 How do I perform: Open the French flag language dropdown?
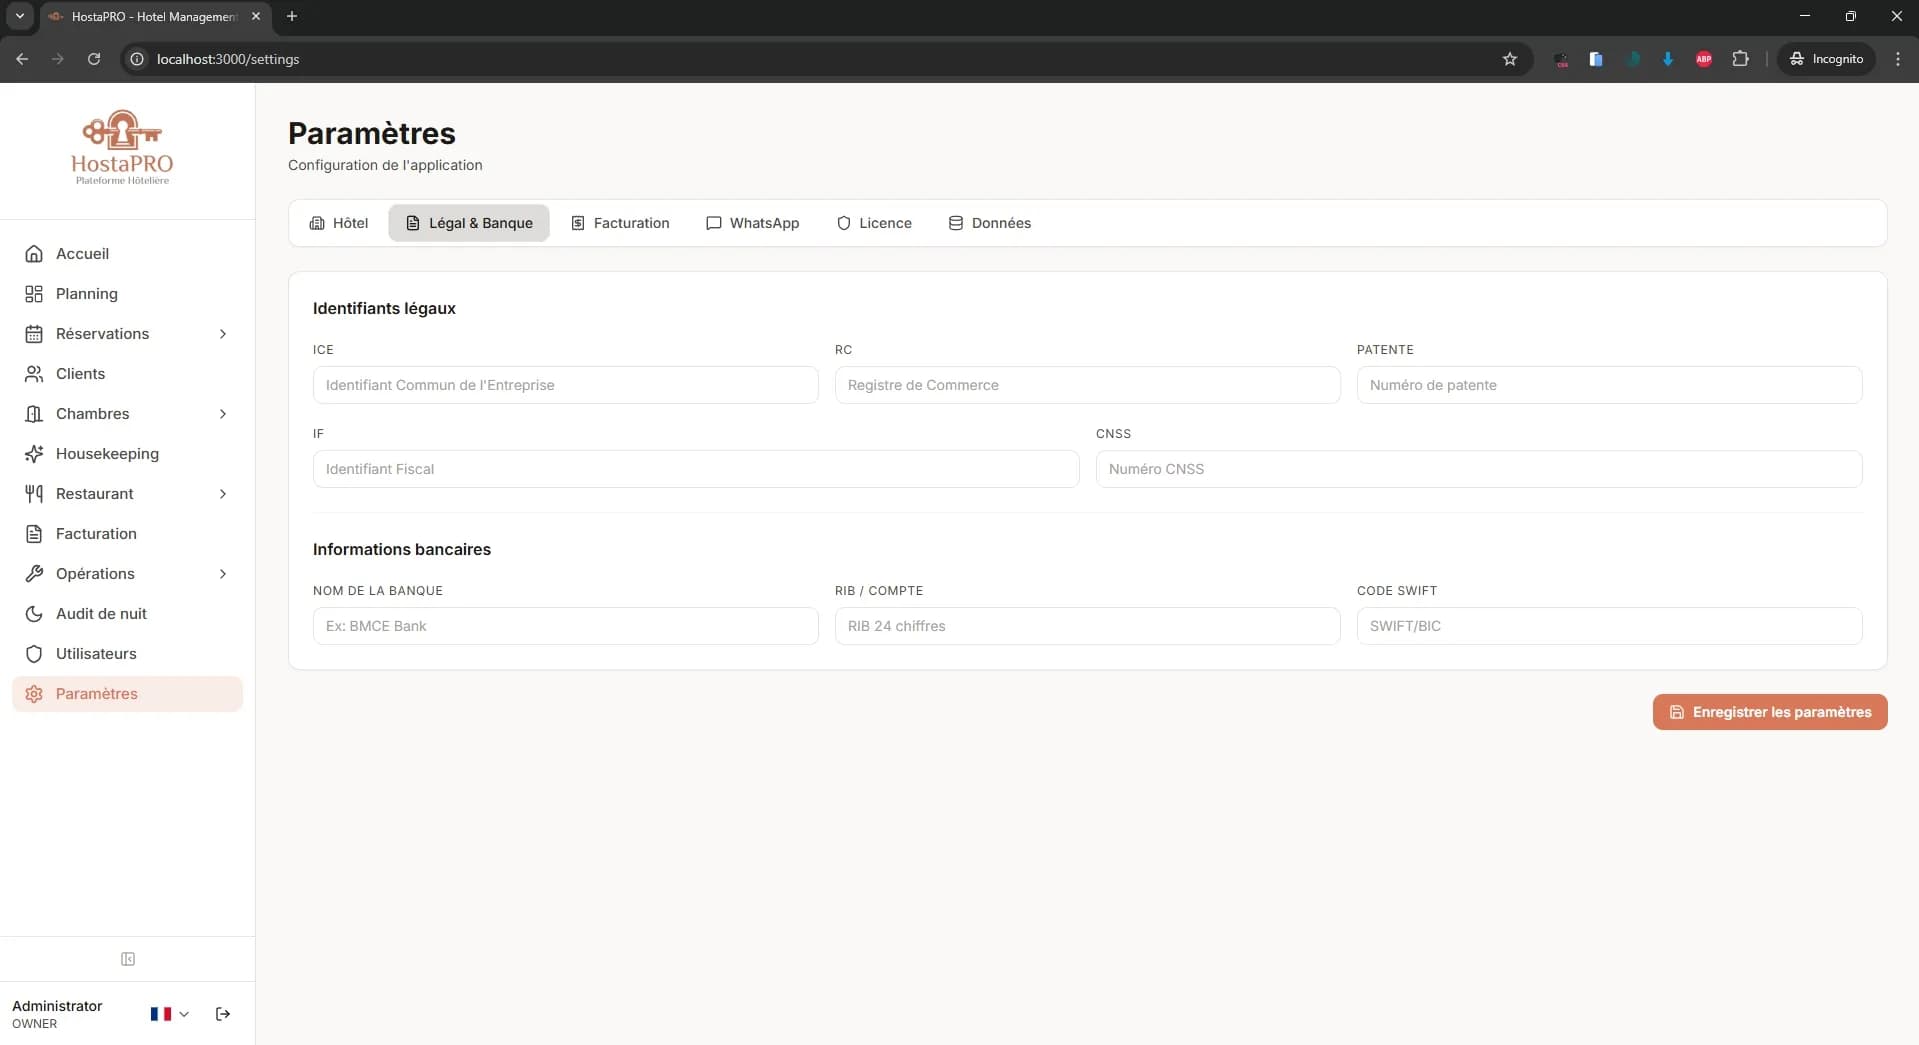[x=169, y=1014]
